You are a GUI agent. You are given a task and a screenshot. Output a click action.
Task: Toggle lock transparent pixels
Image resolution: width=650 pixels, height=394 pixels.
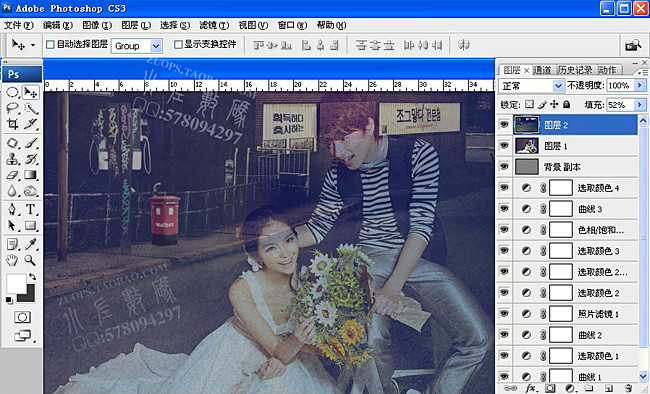pyautogui.click(x=529, y=104)
